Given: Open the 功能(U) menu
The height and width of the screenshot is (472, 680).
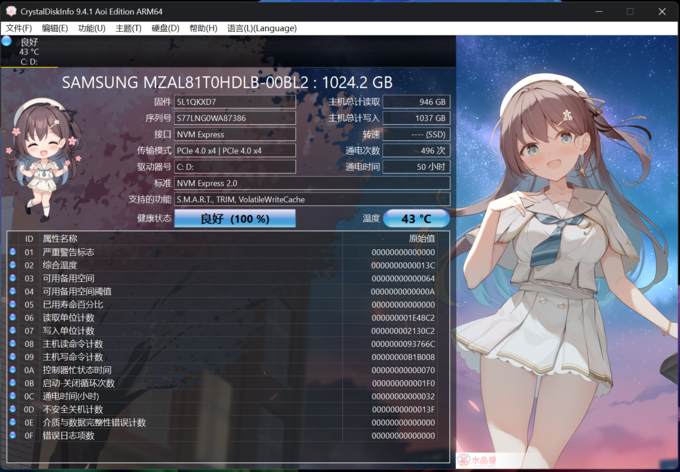Looking at the screenshot, I should 91,28.
